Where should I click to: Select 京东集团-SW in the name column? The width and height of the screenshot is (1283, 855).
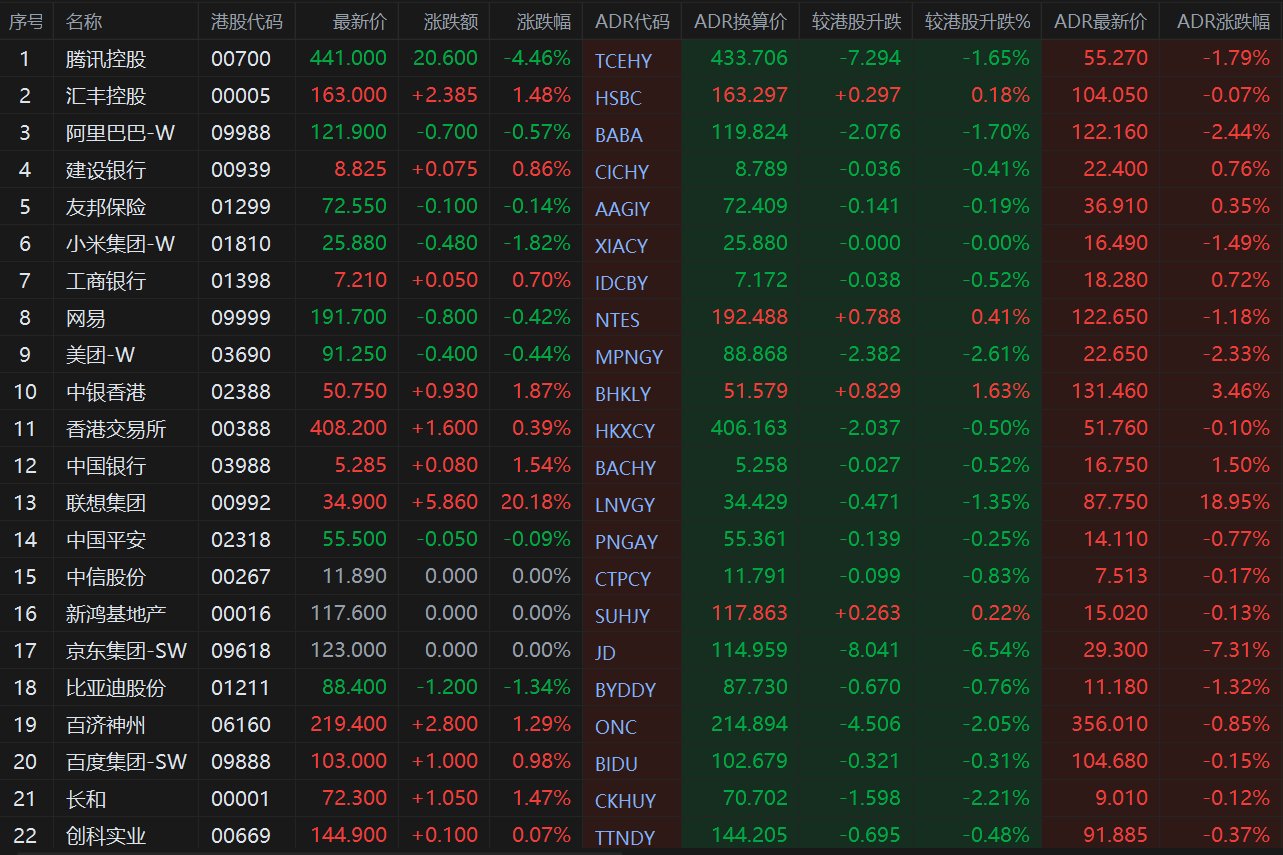pos(126,651)
